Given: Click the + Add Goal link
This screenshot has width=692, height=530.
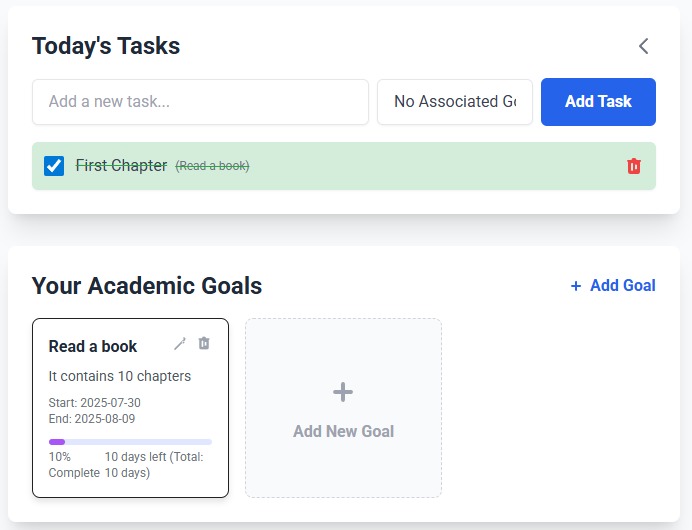Looking at the screenshot, I should pos(613,286).
